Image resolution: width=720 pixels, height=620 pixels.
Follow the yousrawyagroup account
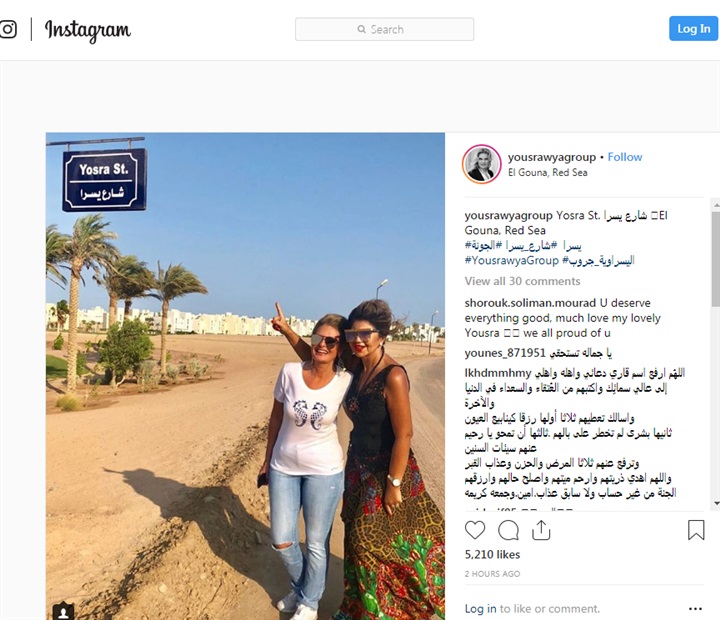click(624, 157)
